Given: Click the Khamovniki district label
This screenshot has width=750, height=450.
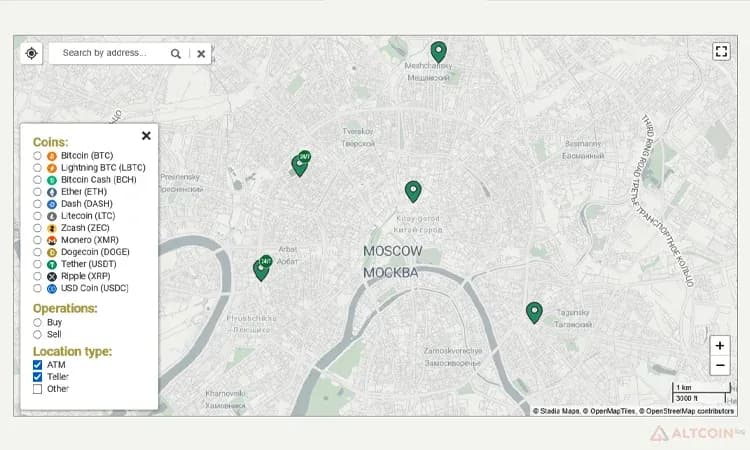Looking at the screenshot, I should [225, 394].
